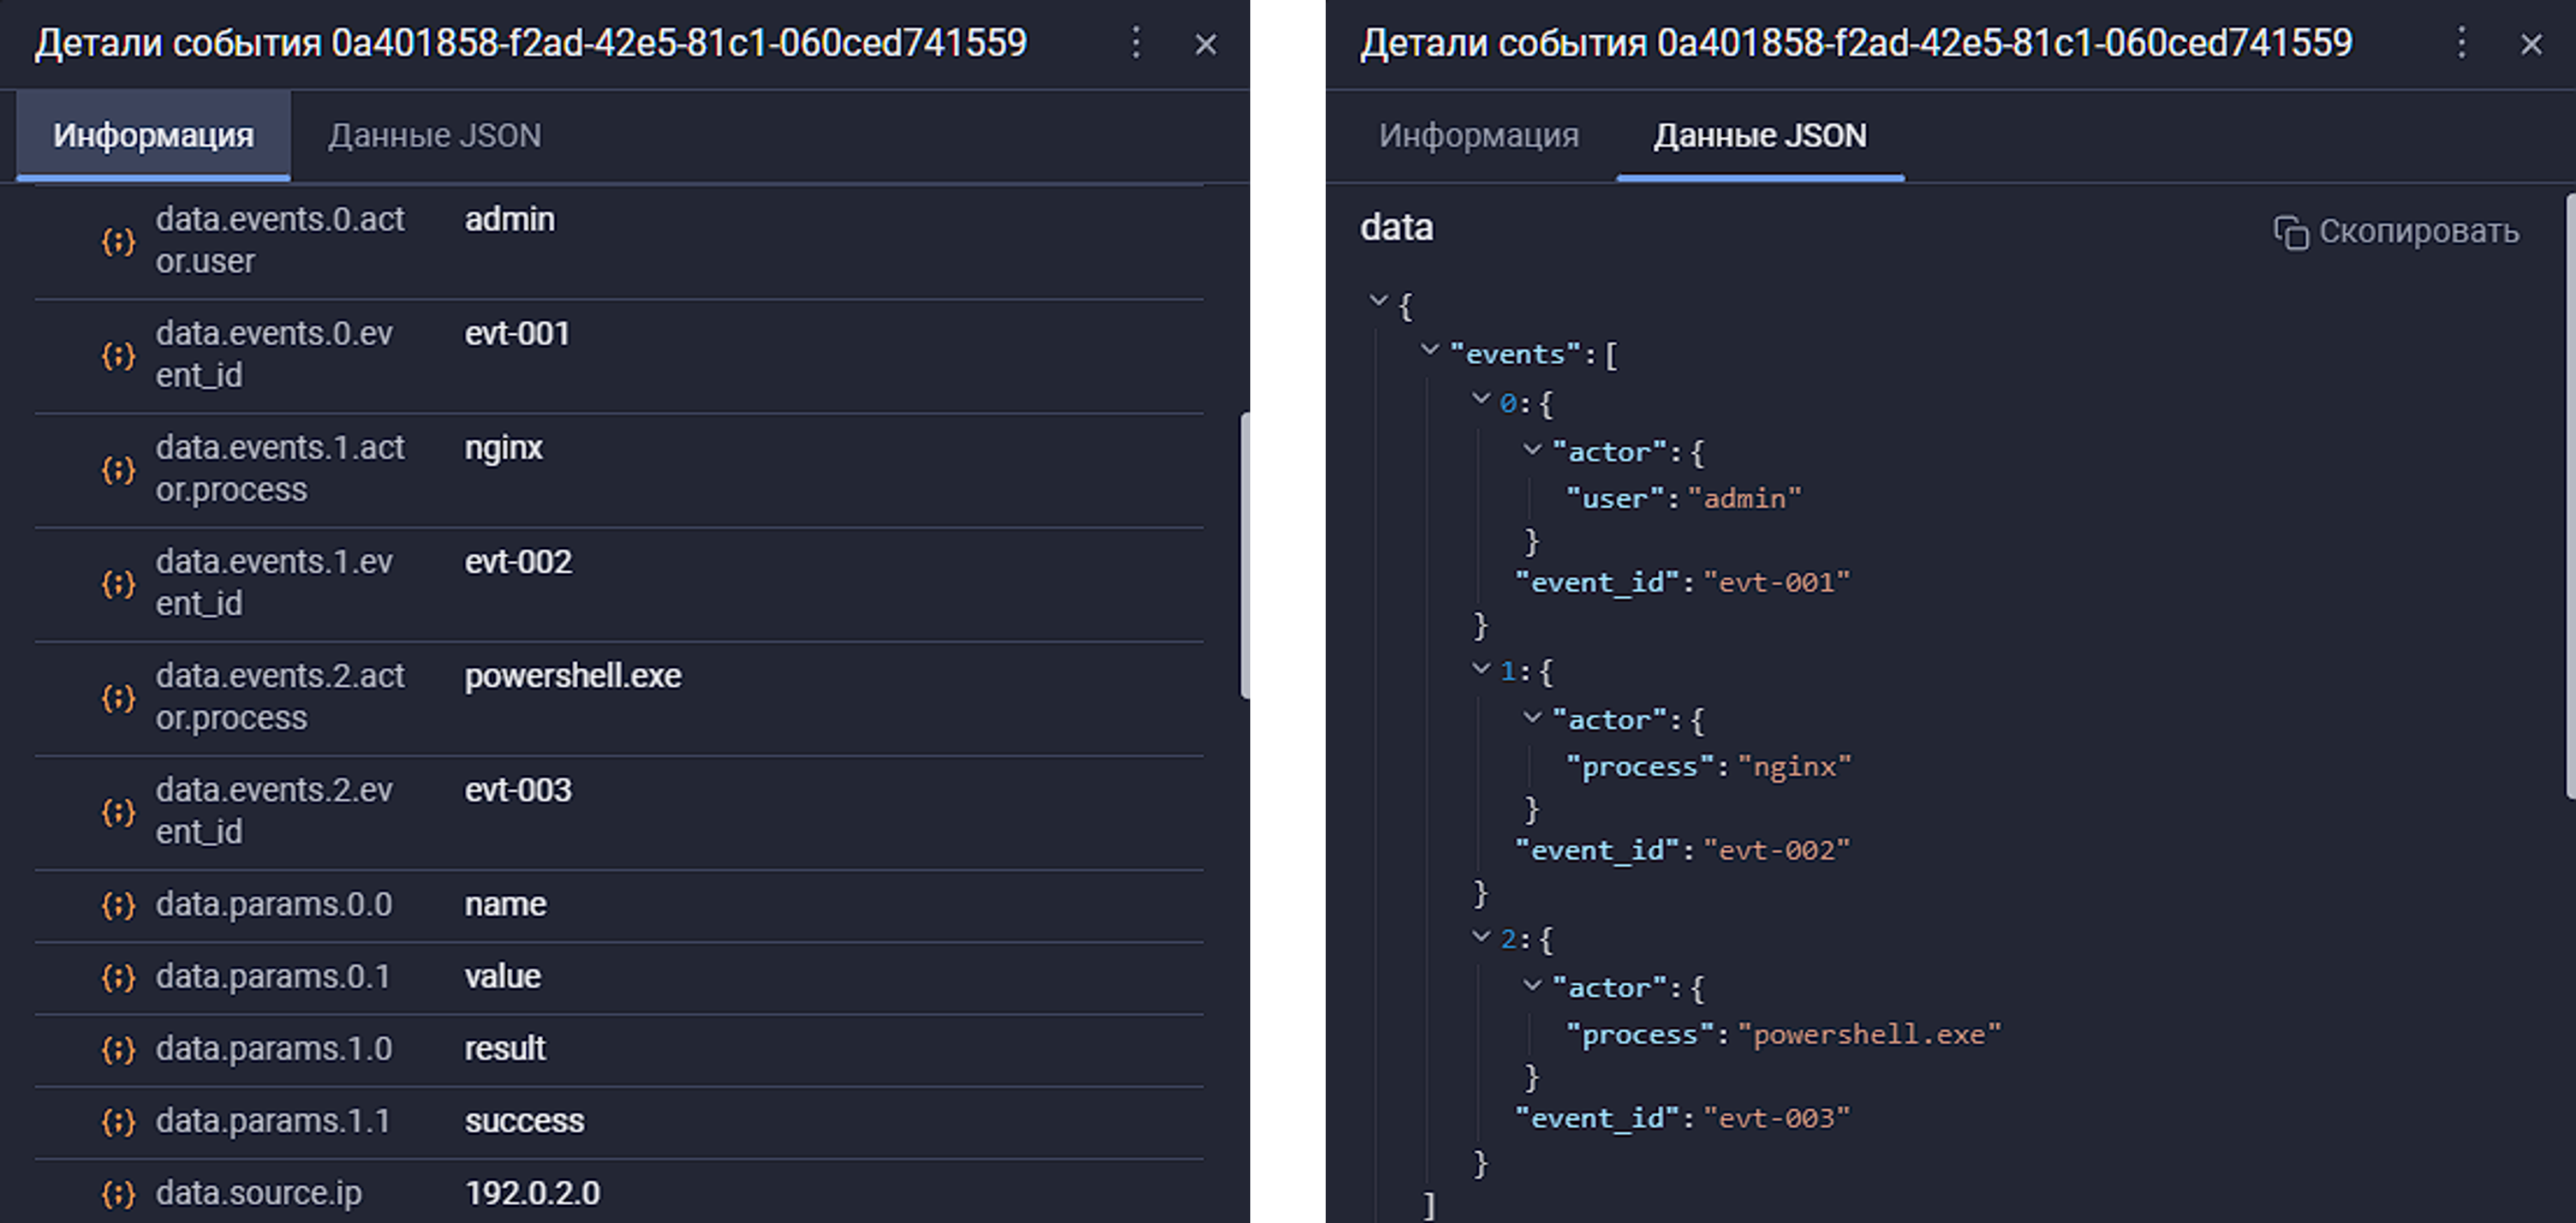The image size is (2576, 1223).
Task: Click the braces icon beside data.events.2.actor.process
Action: pyautogui.click(x=118, y=698)
